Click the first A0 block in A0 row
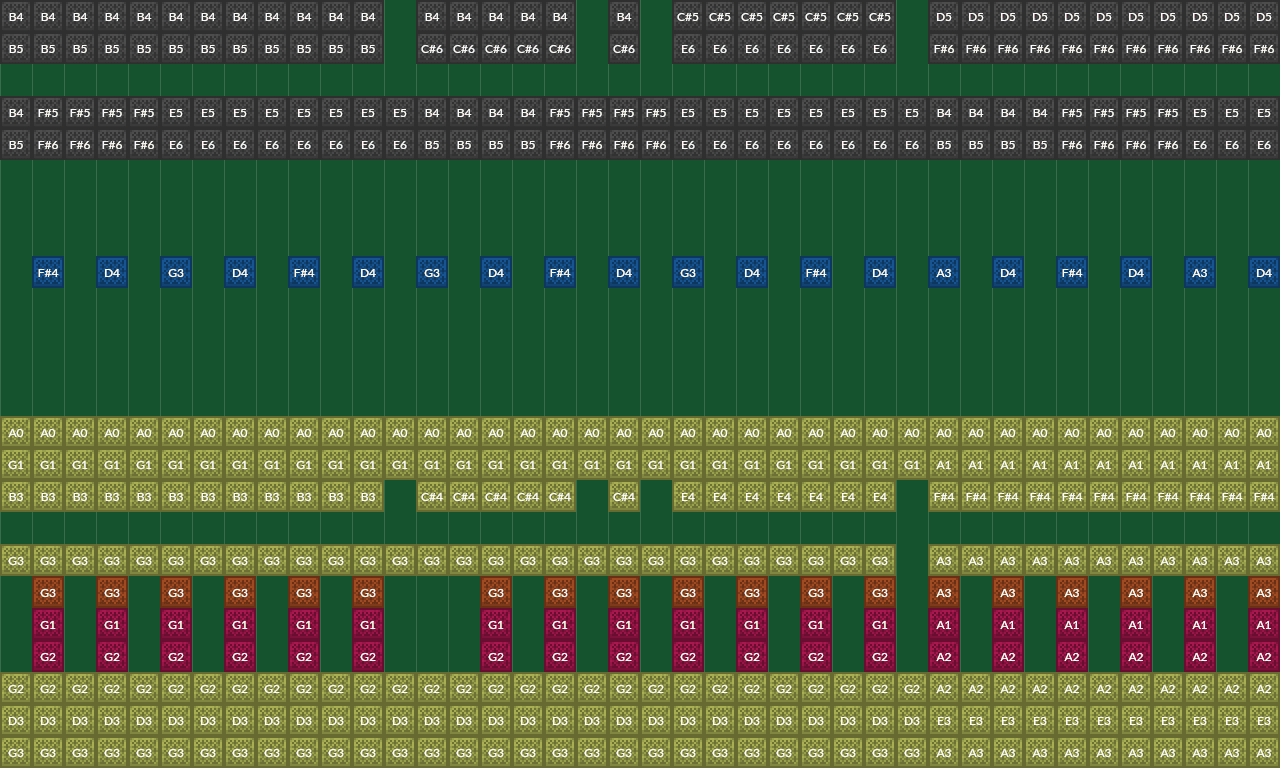 16,433
